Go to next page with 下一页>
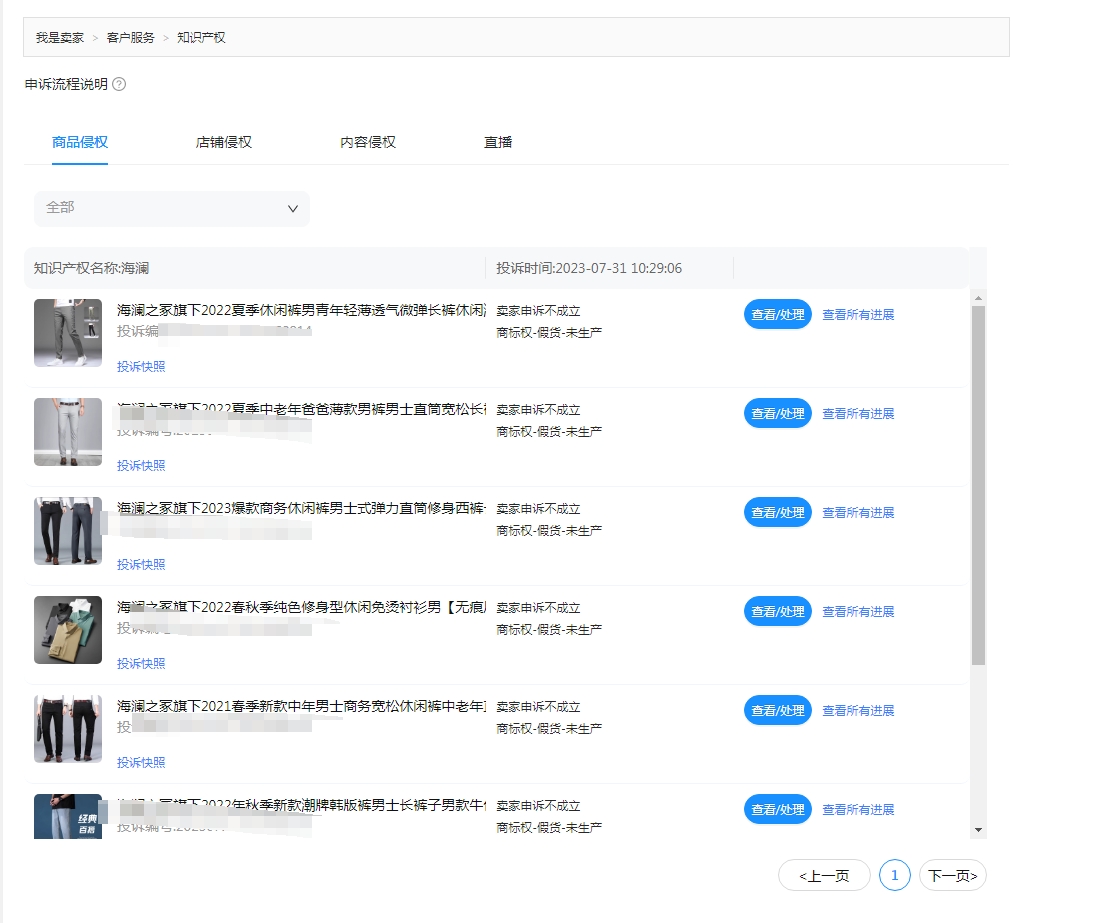The width and height of the screenshot is (1103, 923). (952, 876)
